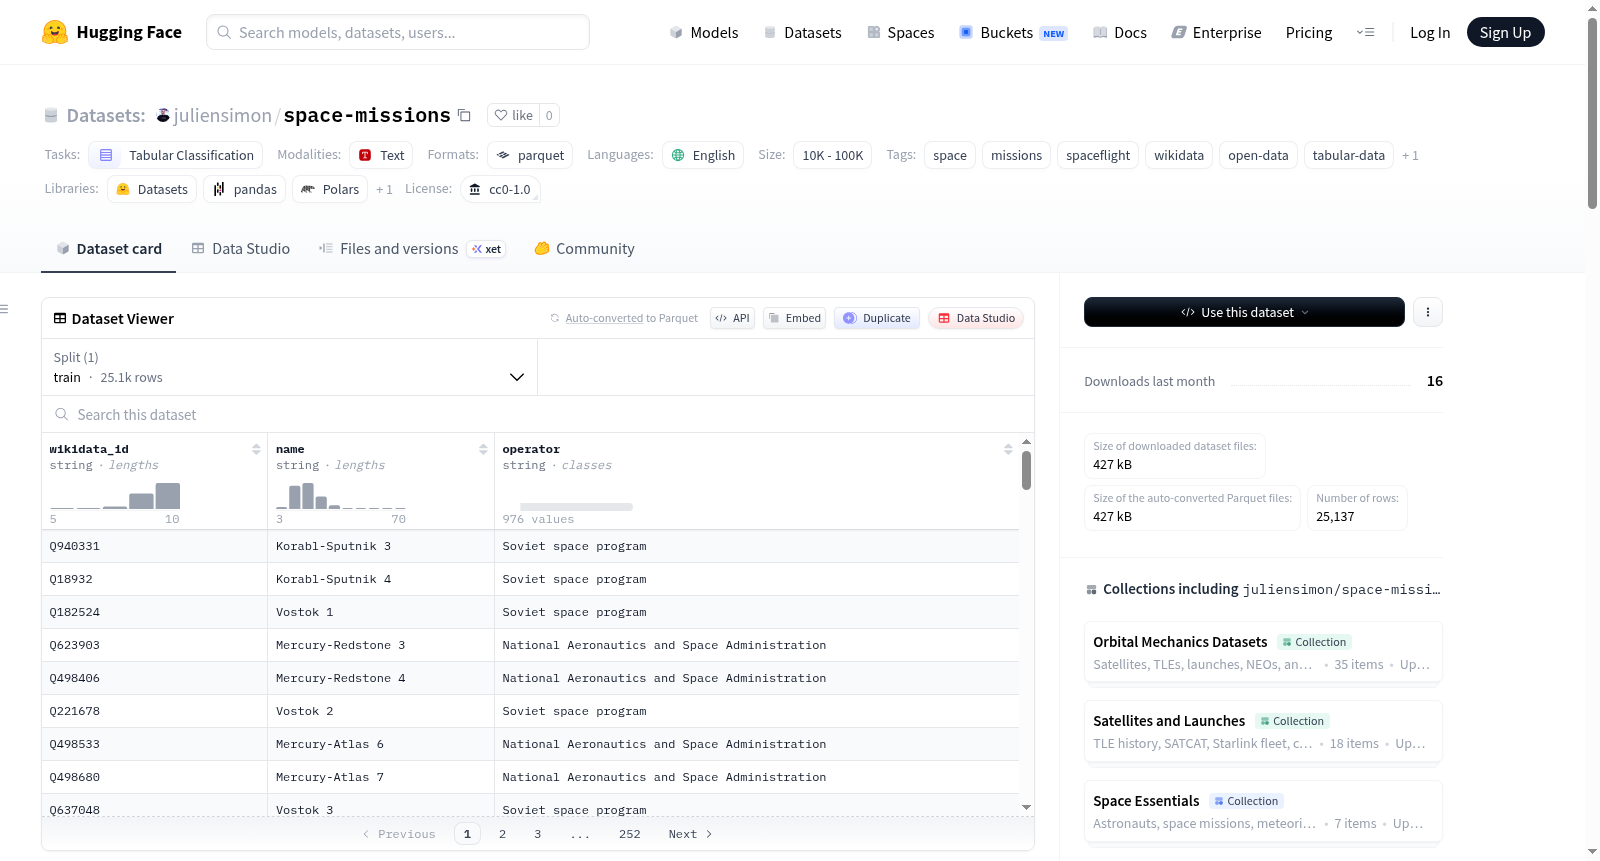Click the left sidebar expand icon
Screen dimensions: 1600x861
click(x=5, y=309)
